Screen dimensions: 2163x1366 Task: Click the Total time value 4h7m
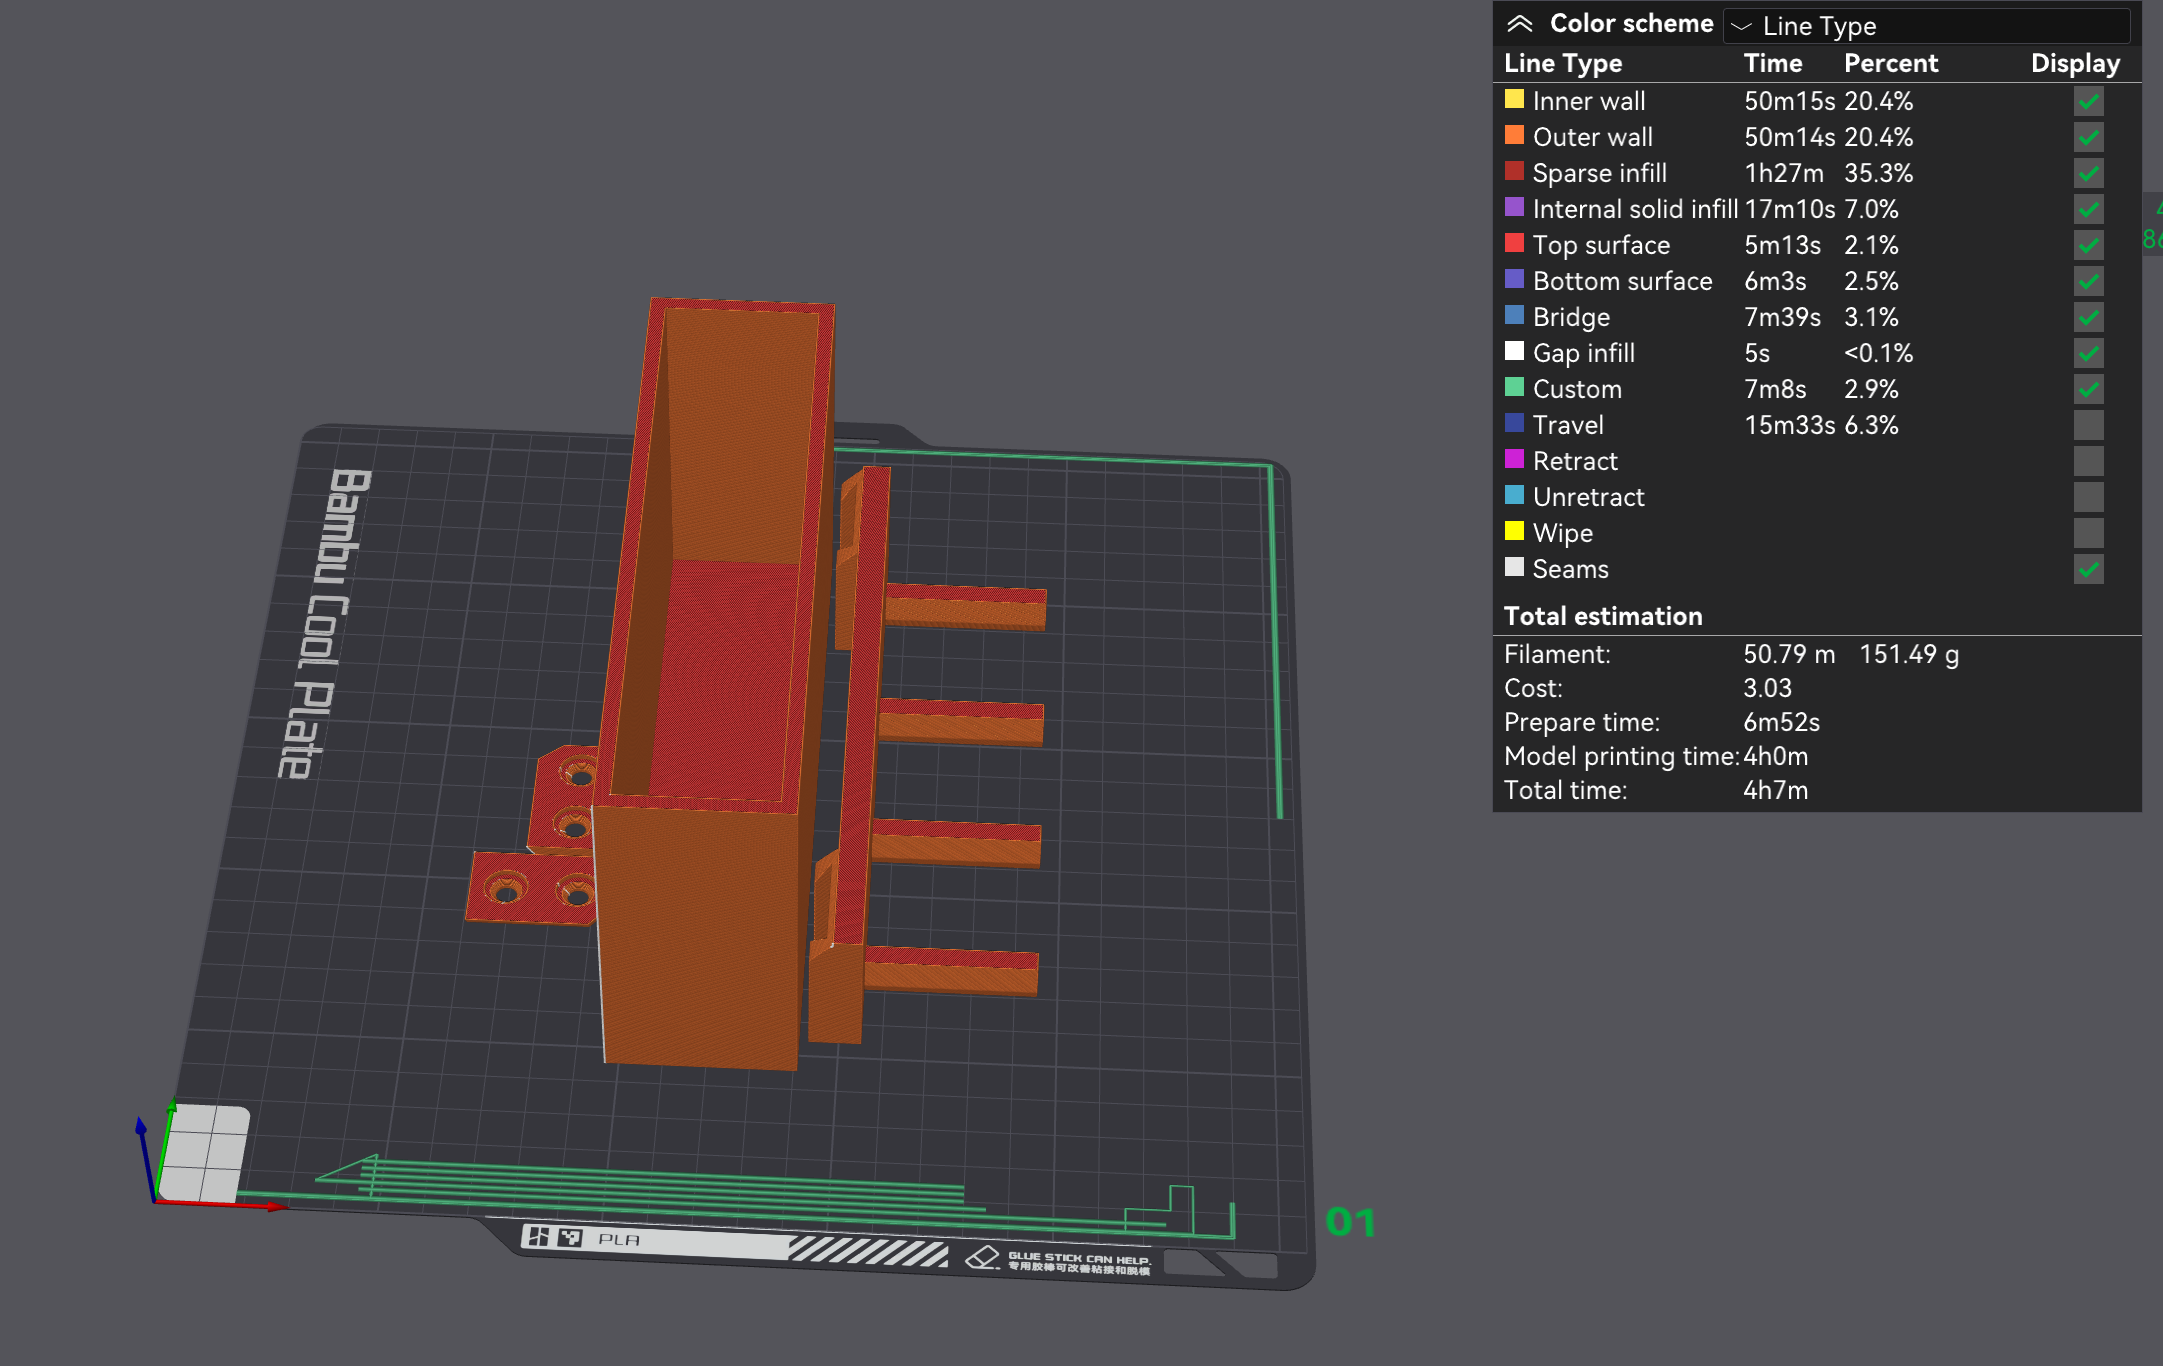1775,790
